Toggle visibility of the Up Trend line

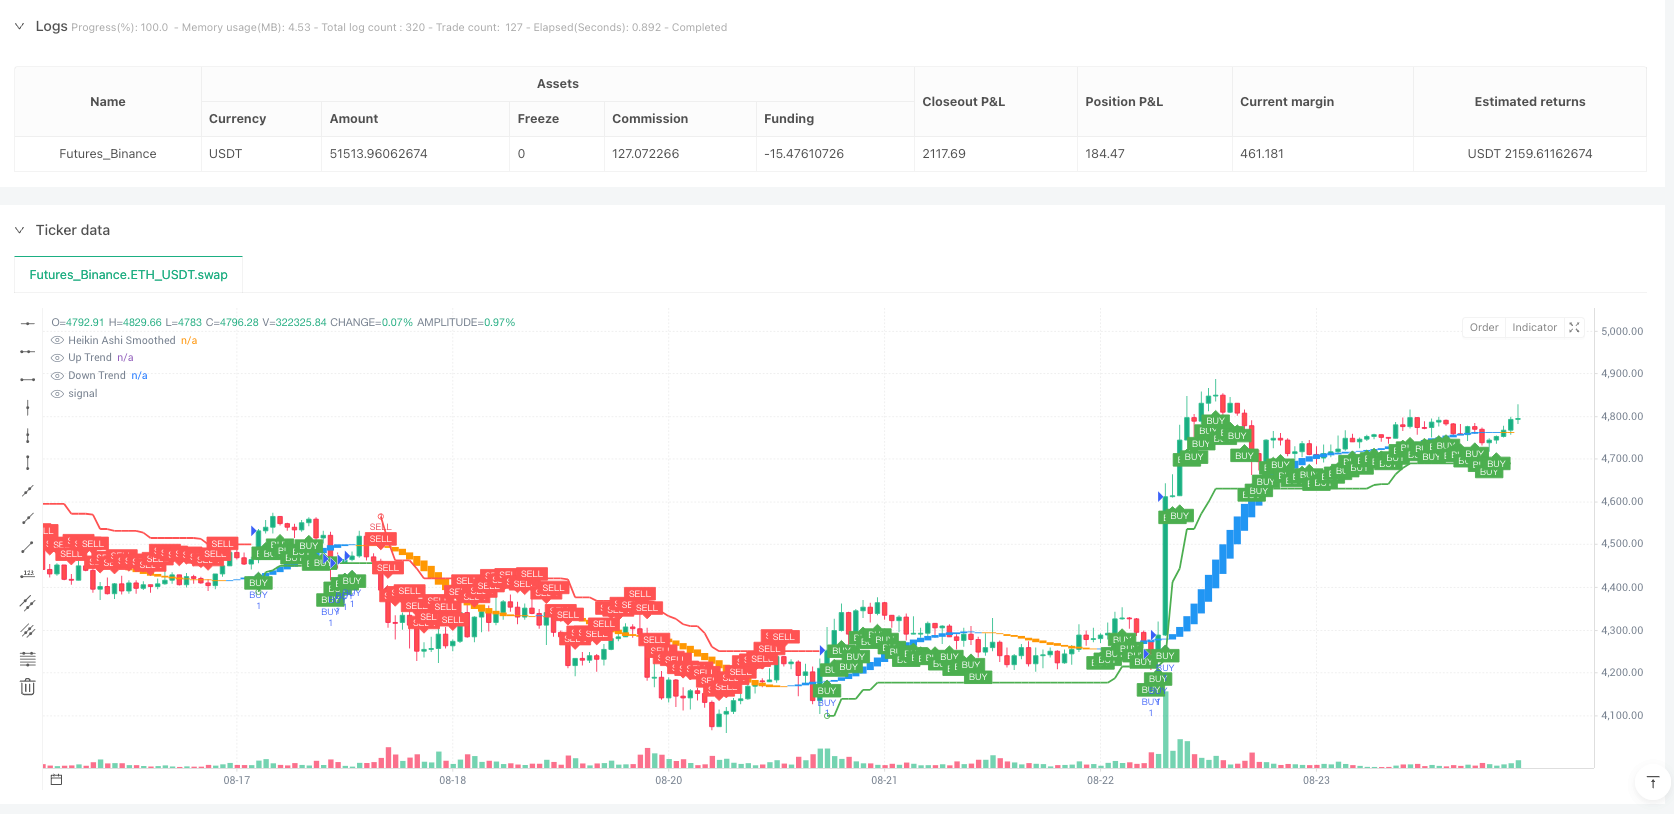click(x=57, y=358)
